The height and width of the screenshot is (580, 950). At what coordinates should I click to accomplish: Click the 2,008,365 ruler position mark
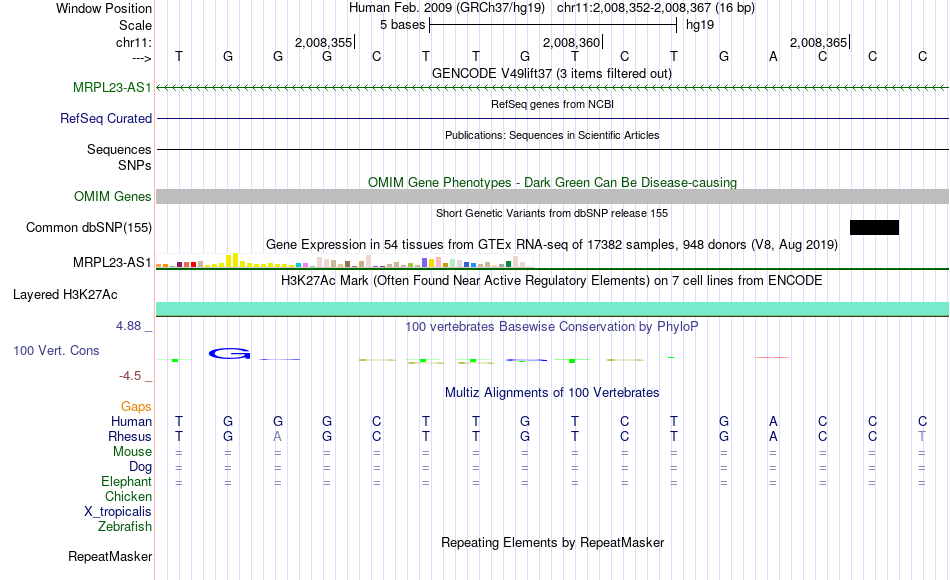819,42
